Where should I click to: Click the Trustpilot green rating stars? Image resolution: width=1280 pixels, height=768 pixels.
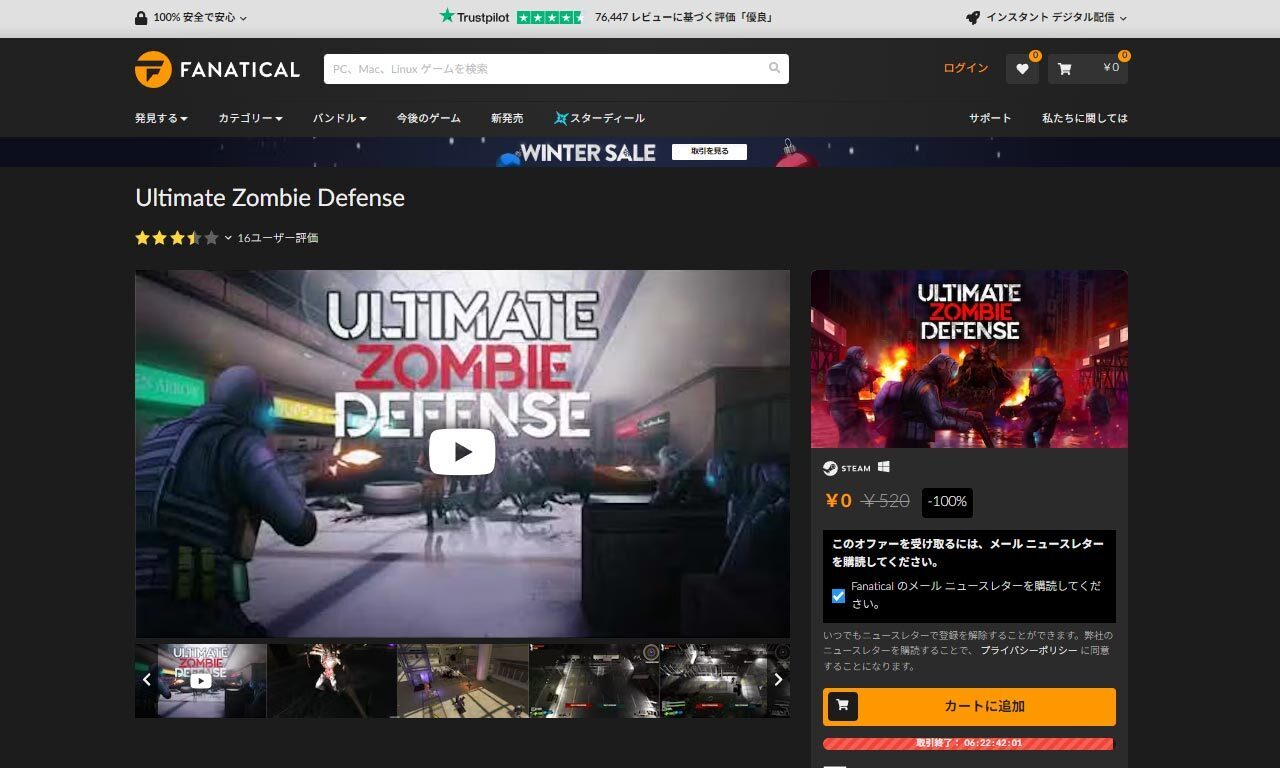pyautogui.click(x=550, y=17)
